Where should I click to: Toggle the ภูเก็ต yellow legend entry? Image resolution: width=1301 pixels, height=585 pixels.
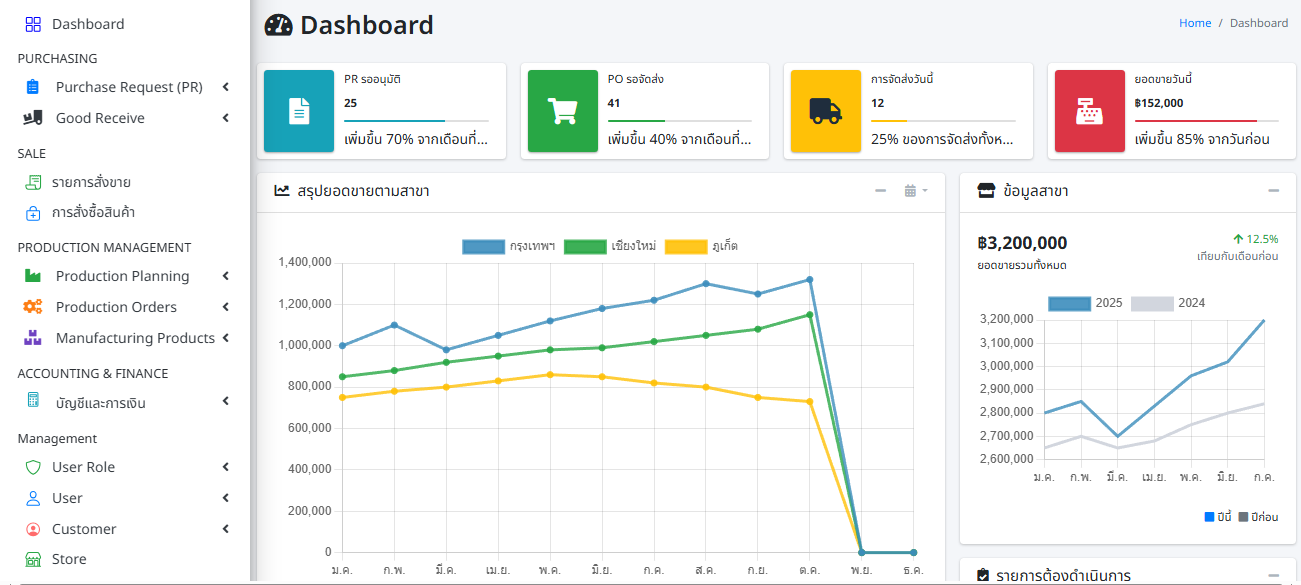tap(702, 246)
